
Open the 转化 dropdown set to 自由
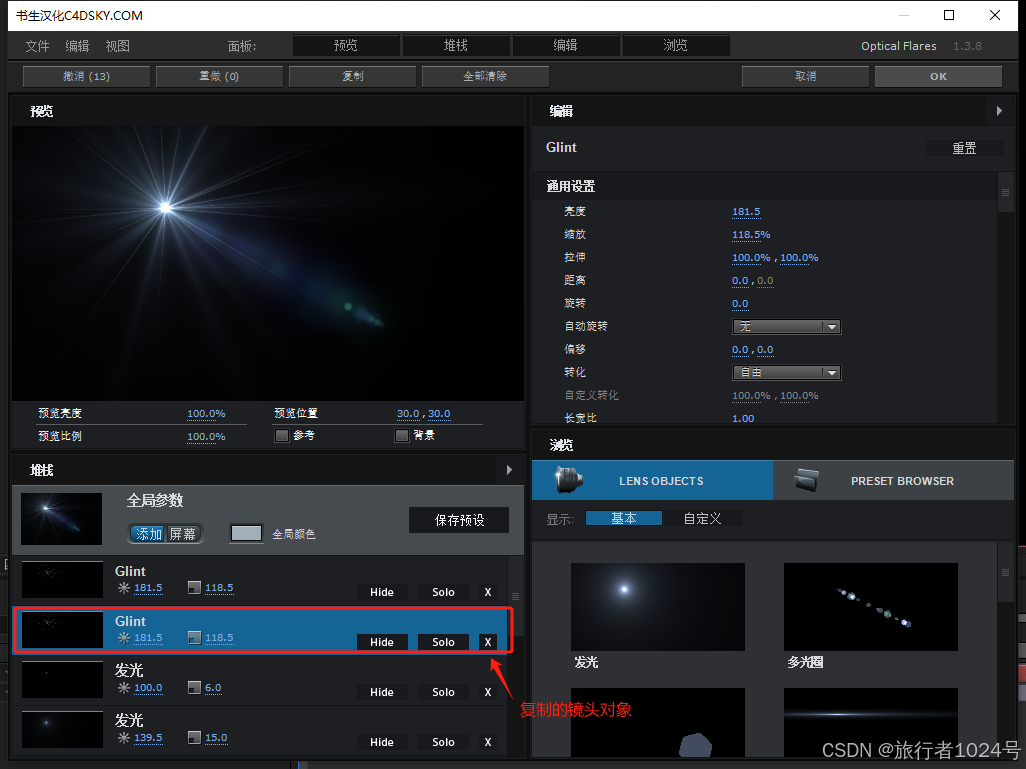click(x=787, y=372)
